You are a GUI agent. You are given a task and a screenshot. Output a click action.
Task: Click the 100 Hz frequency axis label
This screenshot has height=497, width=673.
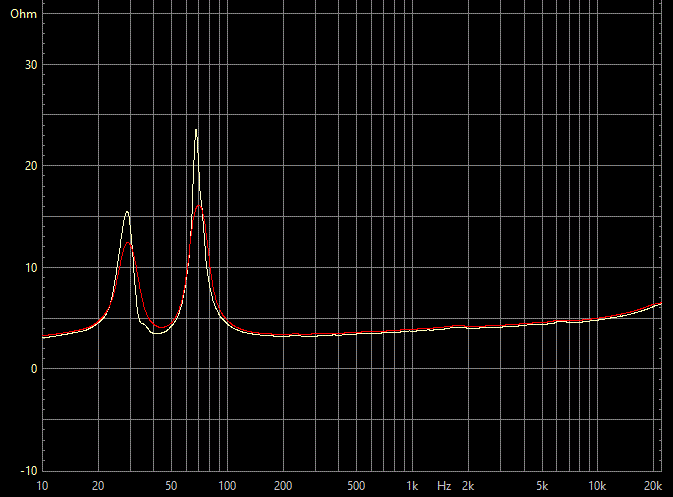[227, 486]
